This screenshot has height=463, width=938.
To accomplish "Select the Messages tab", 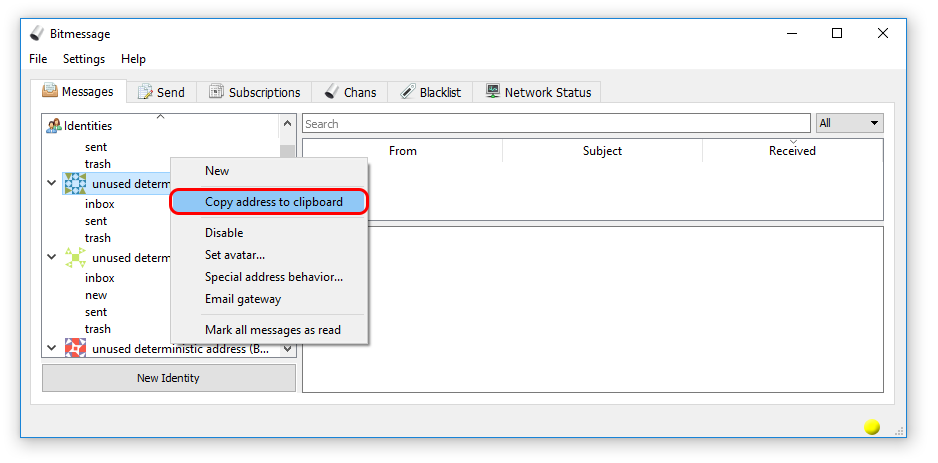I will tap(78, 91).
